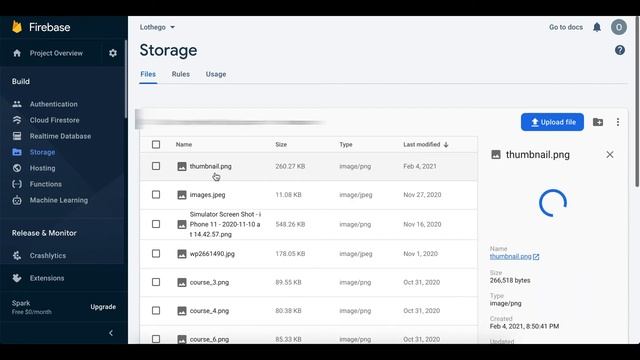Click the wp2661490.jpg file name
The height and width of the screenshot is (360, 640).
coord(212,254)
